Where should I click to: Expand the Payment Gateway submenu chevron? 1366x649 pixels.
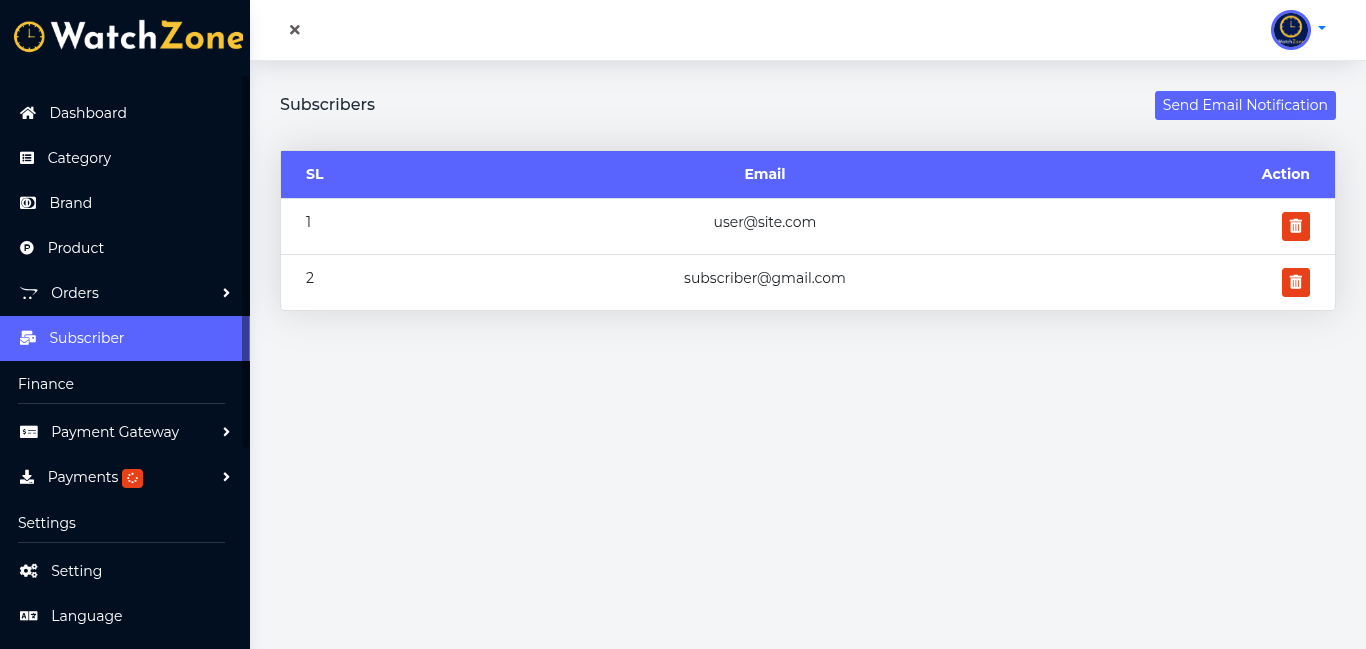pyautogui.click(x=227, y=432)
